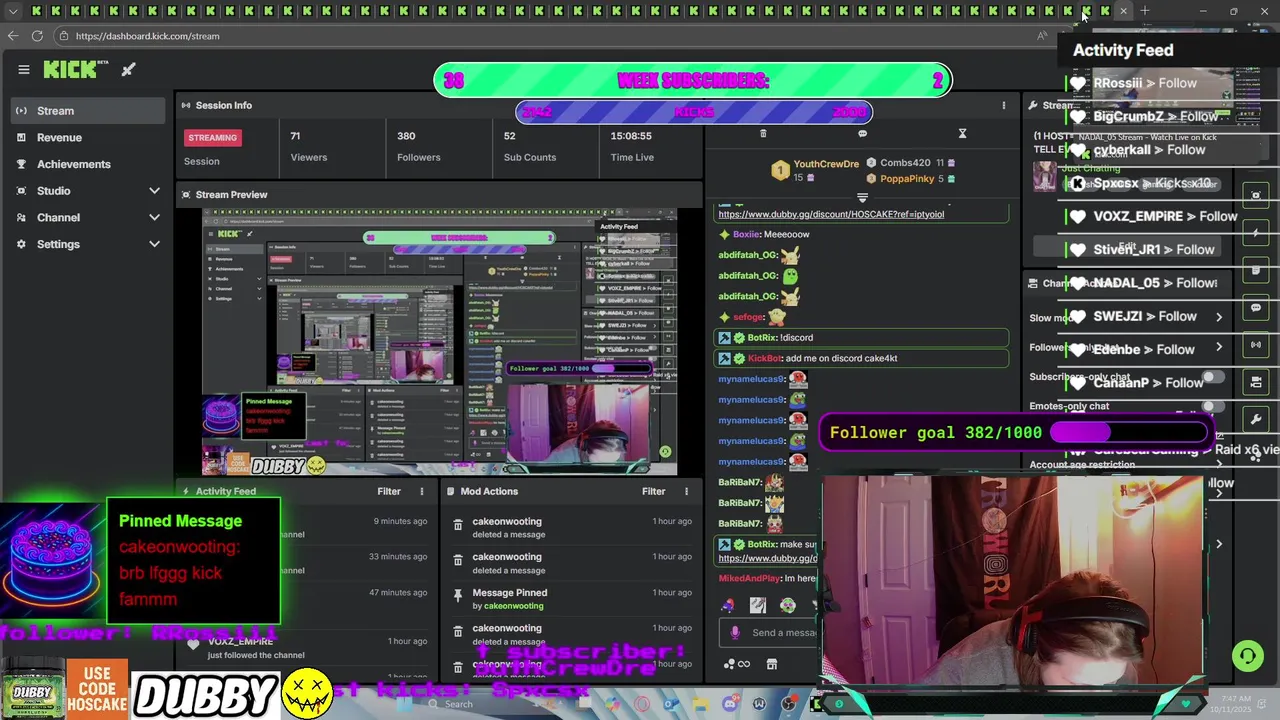Click the STREAMING status badge

pos(212,137)
